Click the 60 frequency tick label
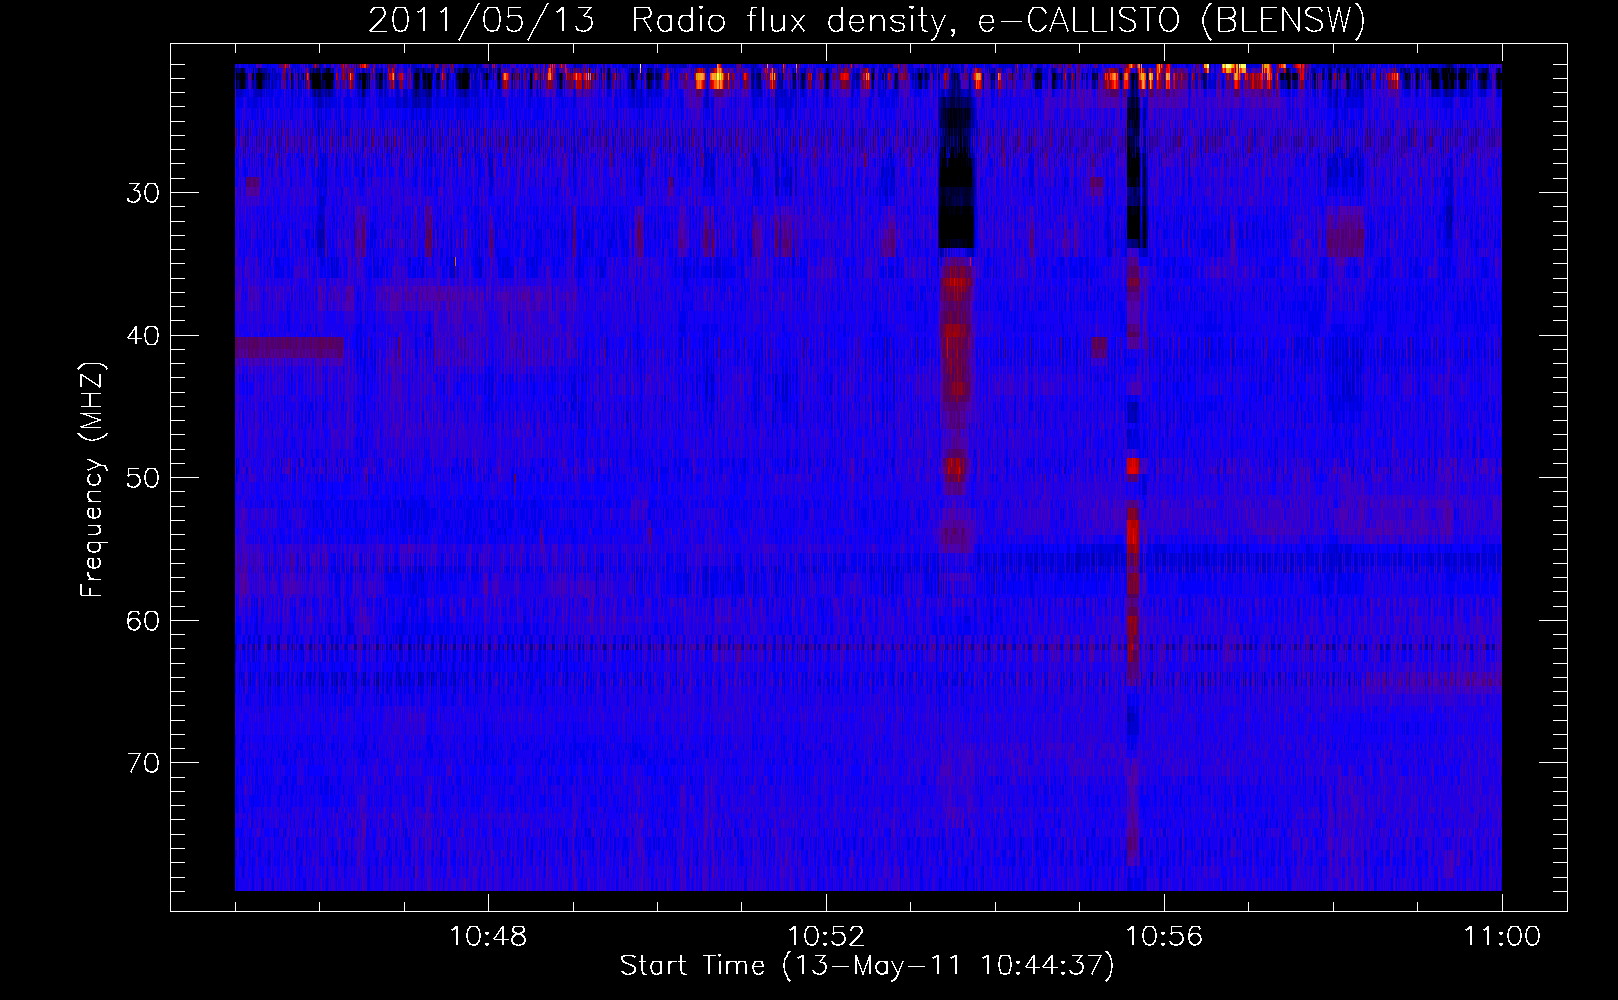This screenshot has width=1618, height=1000. click(x=143, y=621)
